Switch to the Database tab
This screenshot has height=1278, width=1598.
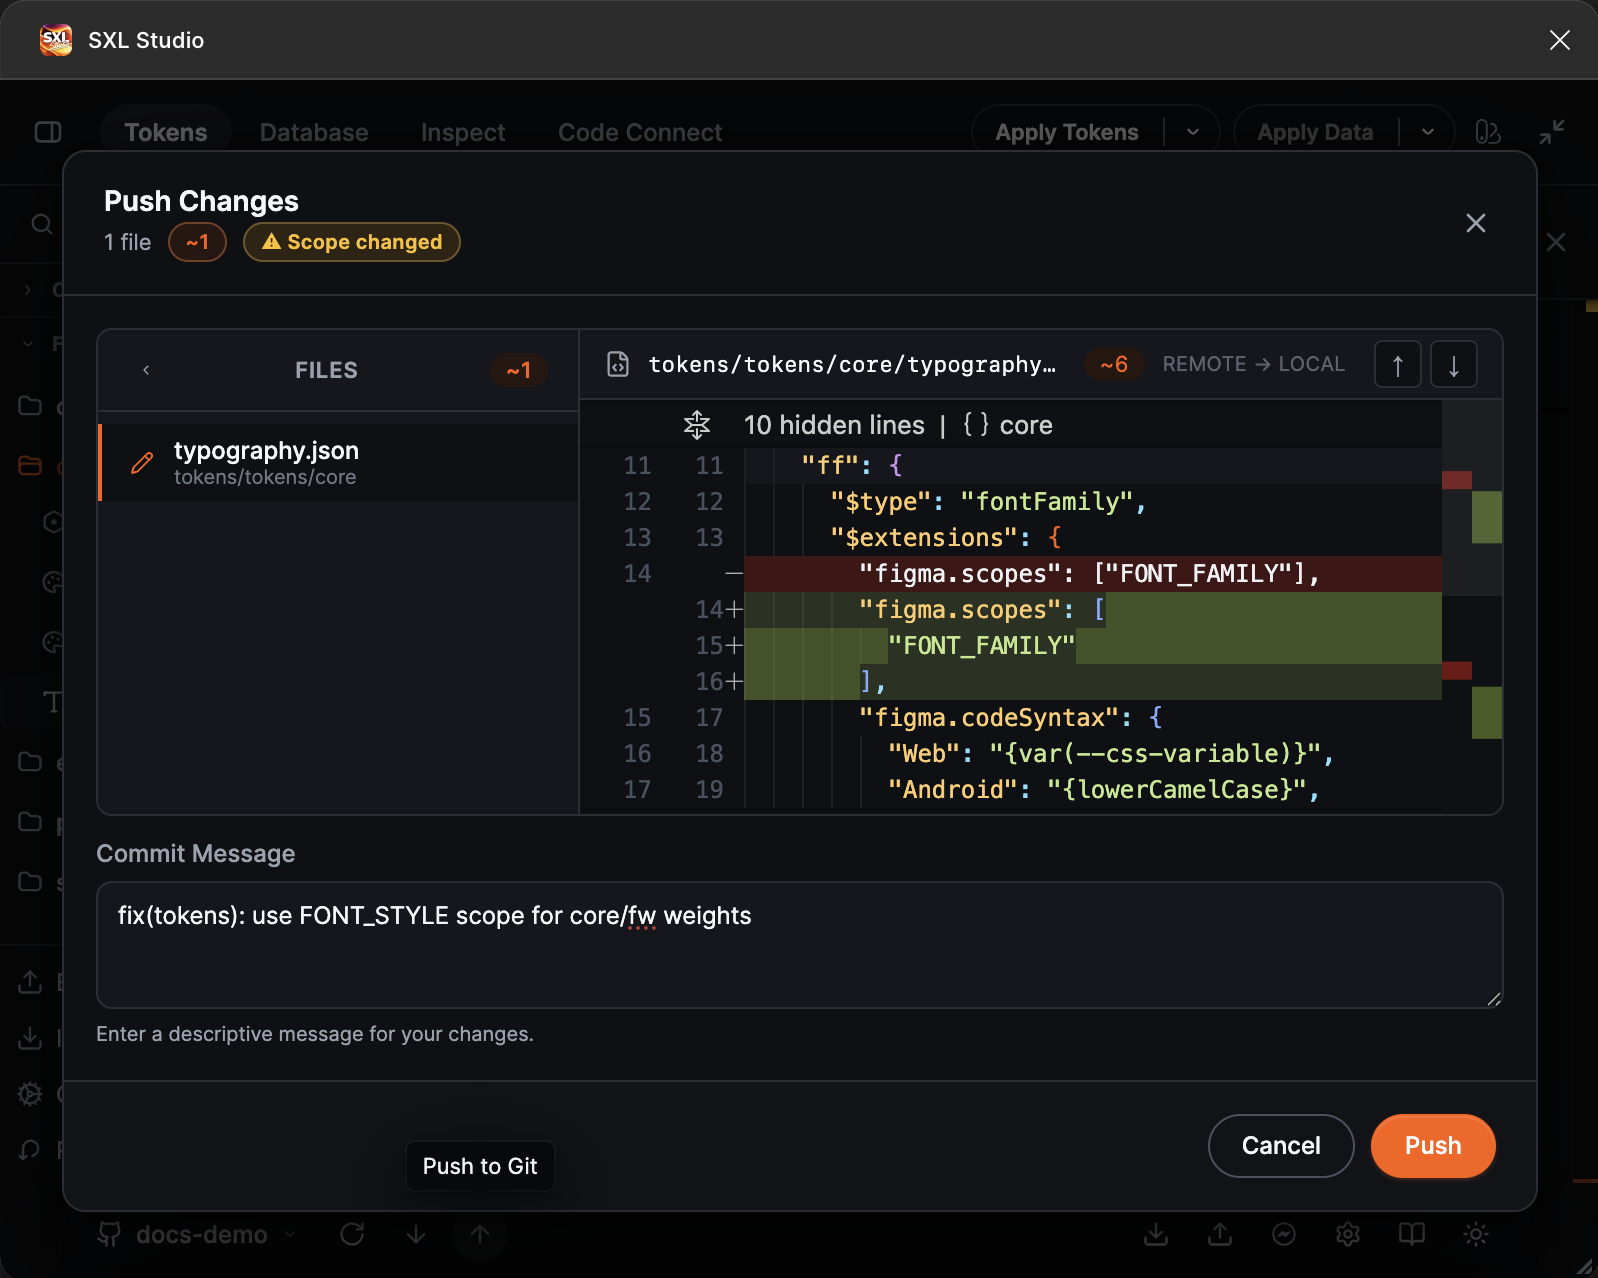coord(314,132)
